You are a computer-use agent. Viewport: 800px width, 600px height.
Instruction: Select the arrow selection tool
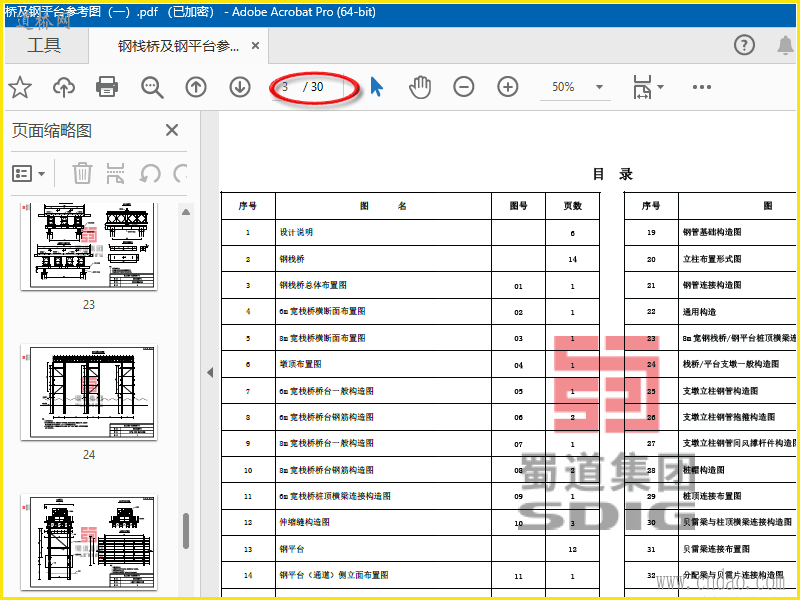coord(377,87)
